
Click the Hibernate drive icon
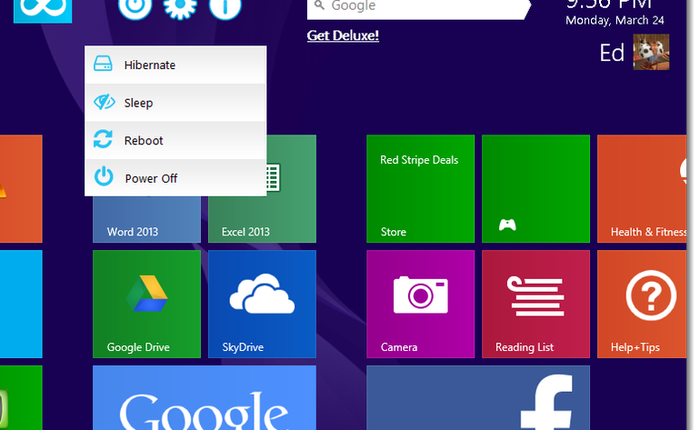[x=103, y=64]
